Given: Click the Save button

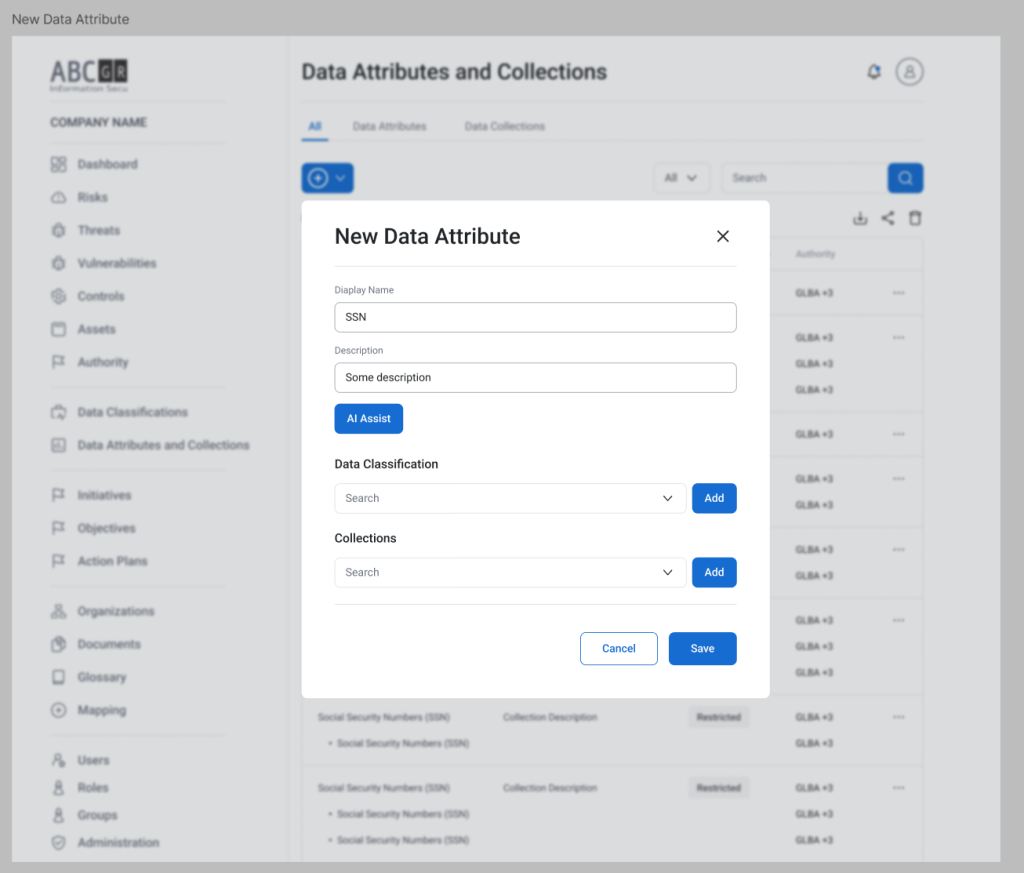Looking at the screenshot, I should (702, 648).
